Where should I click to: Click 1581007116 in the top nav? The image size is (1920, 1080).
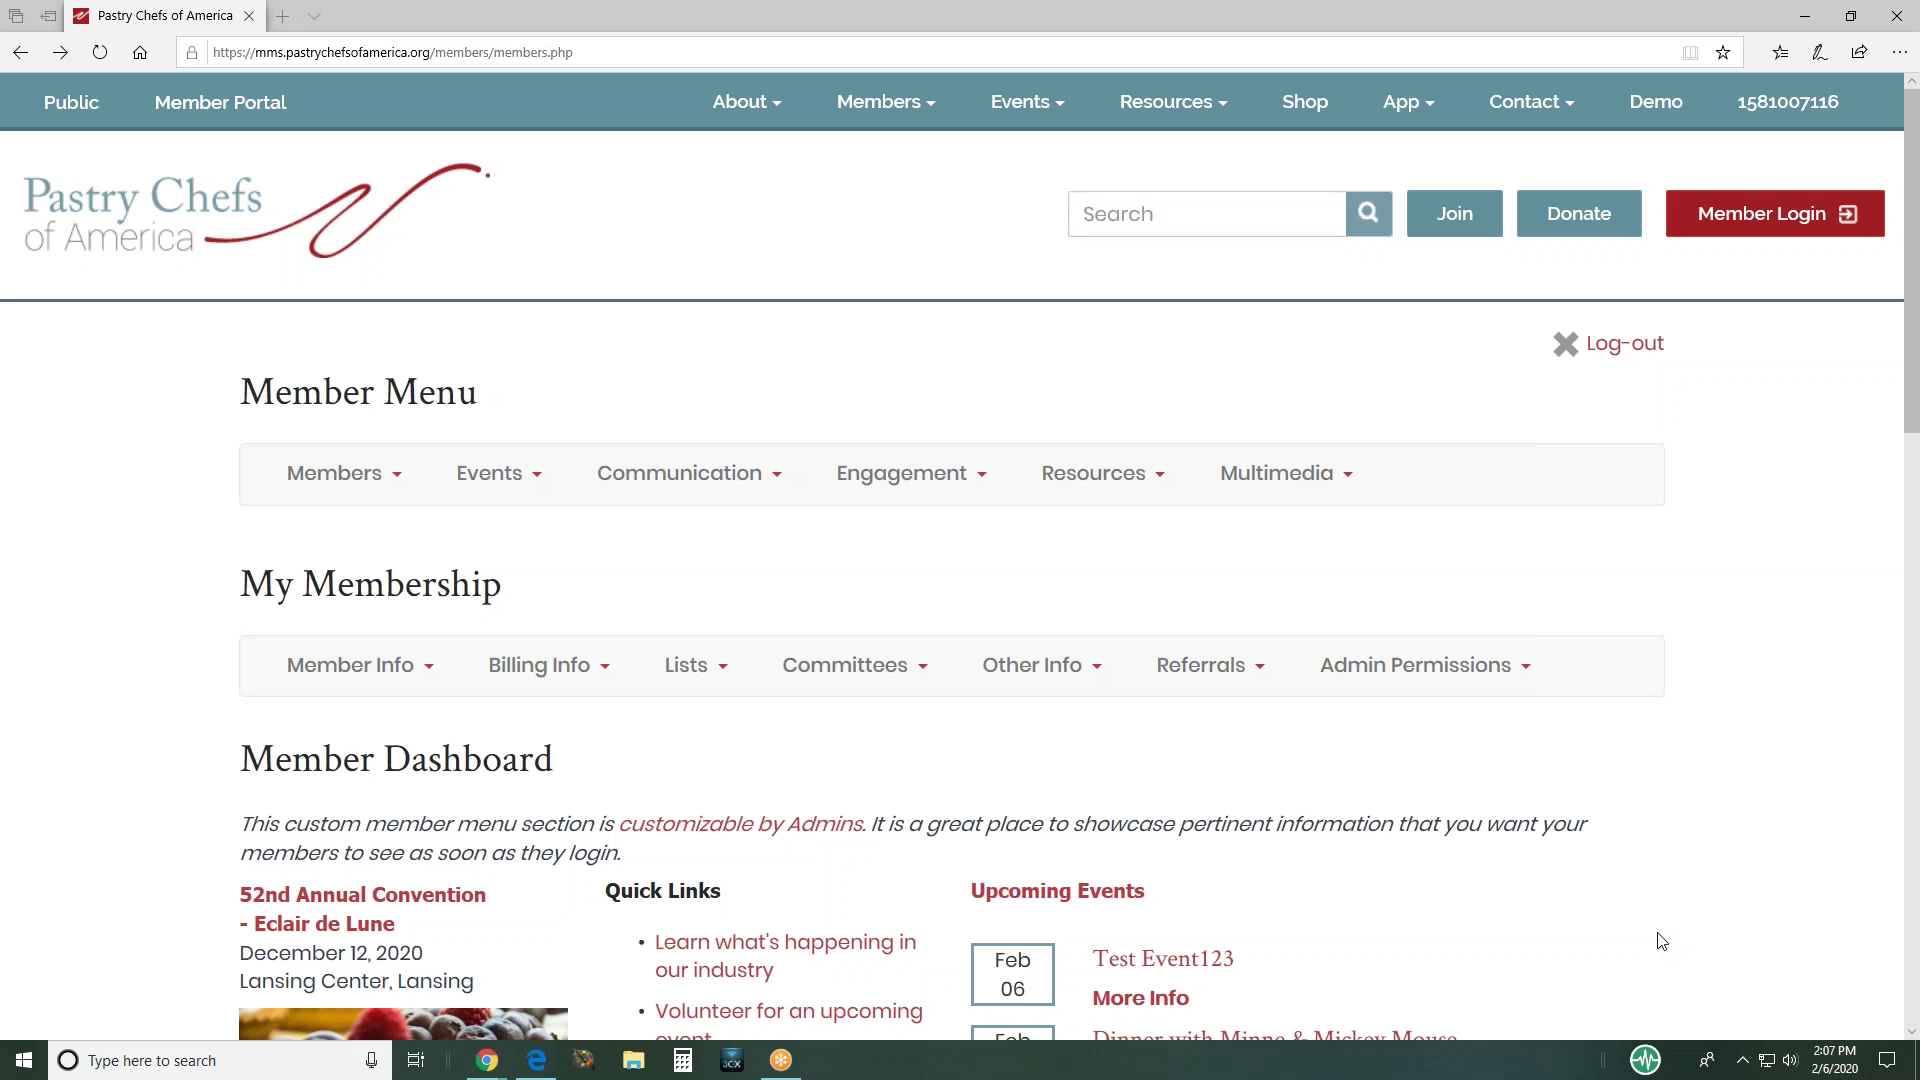tap(1788, 102)
